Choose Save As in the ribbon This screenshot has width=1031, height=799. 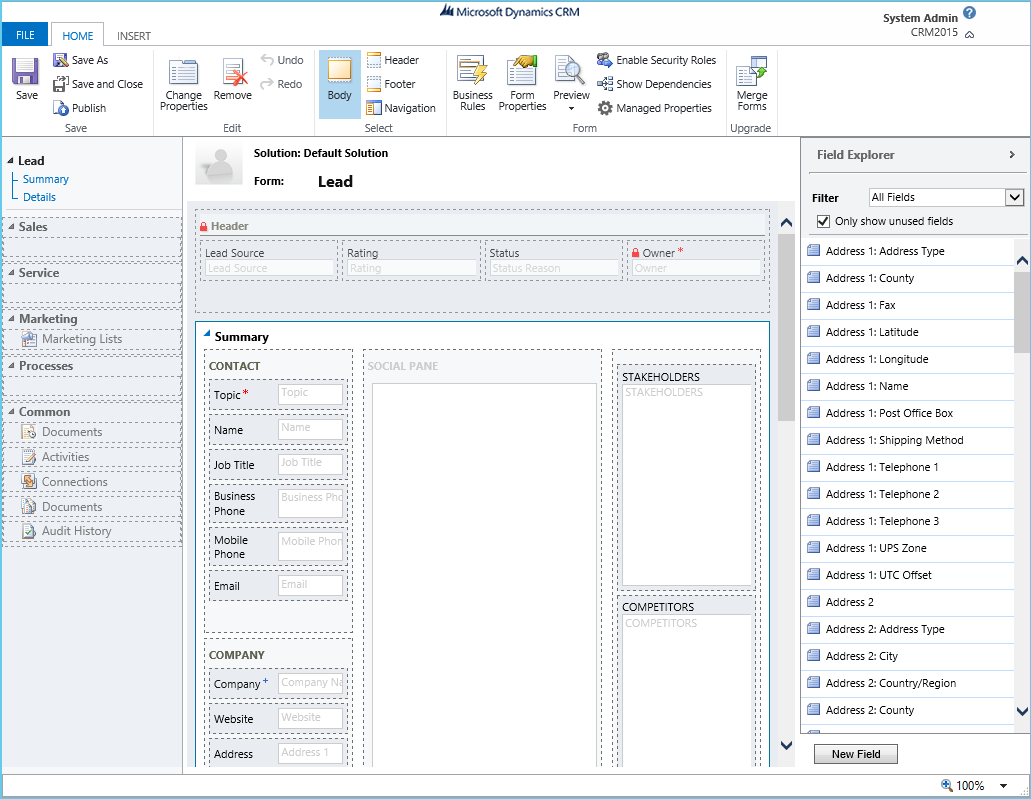[80, 60]
